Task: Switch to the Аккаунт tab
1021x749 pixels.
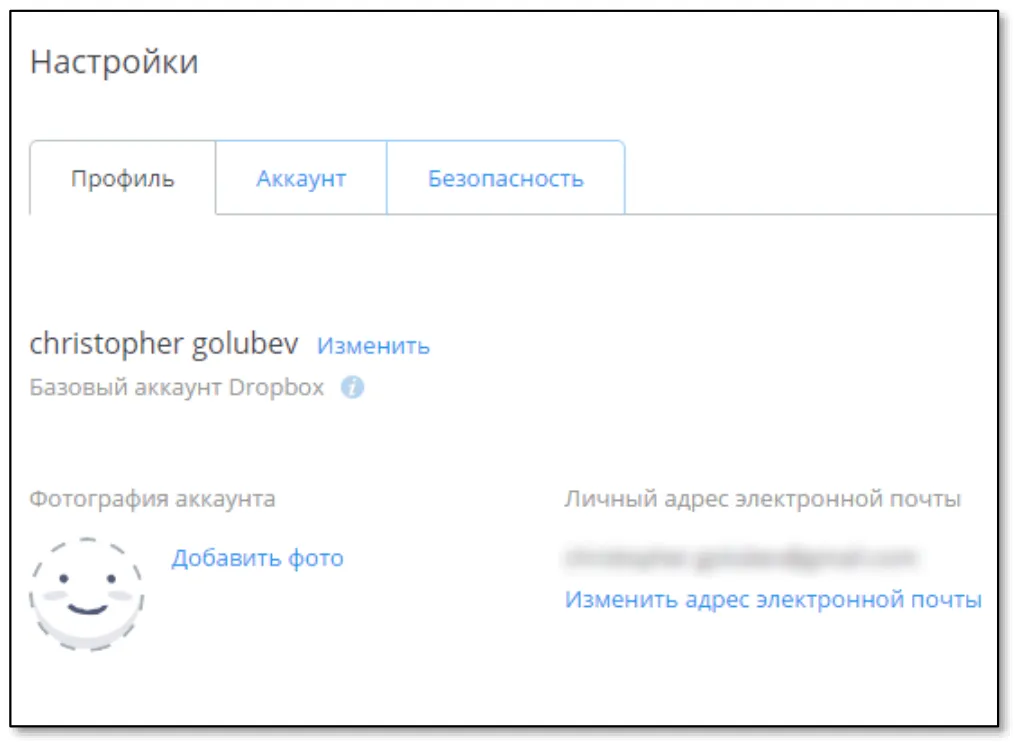Action: [x=301, y=178]
